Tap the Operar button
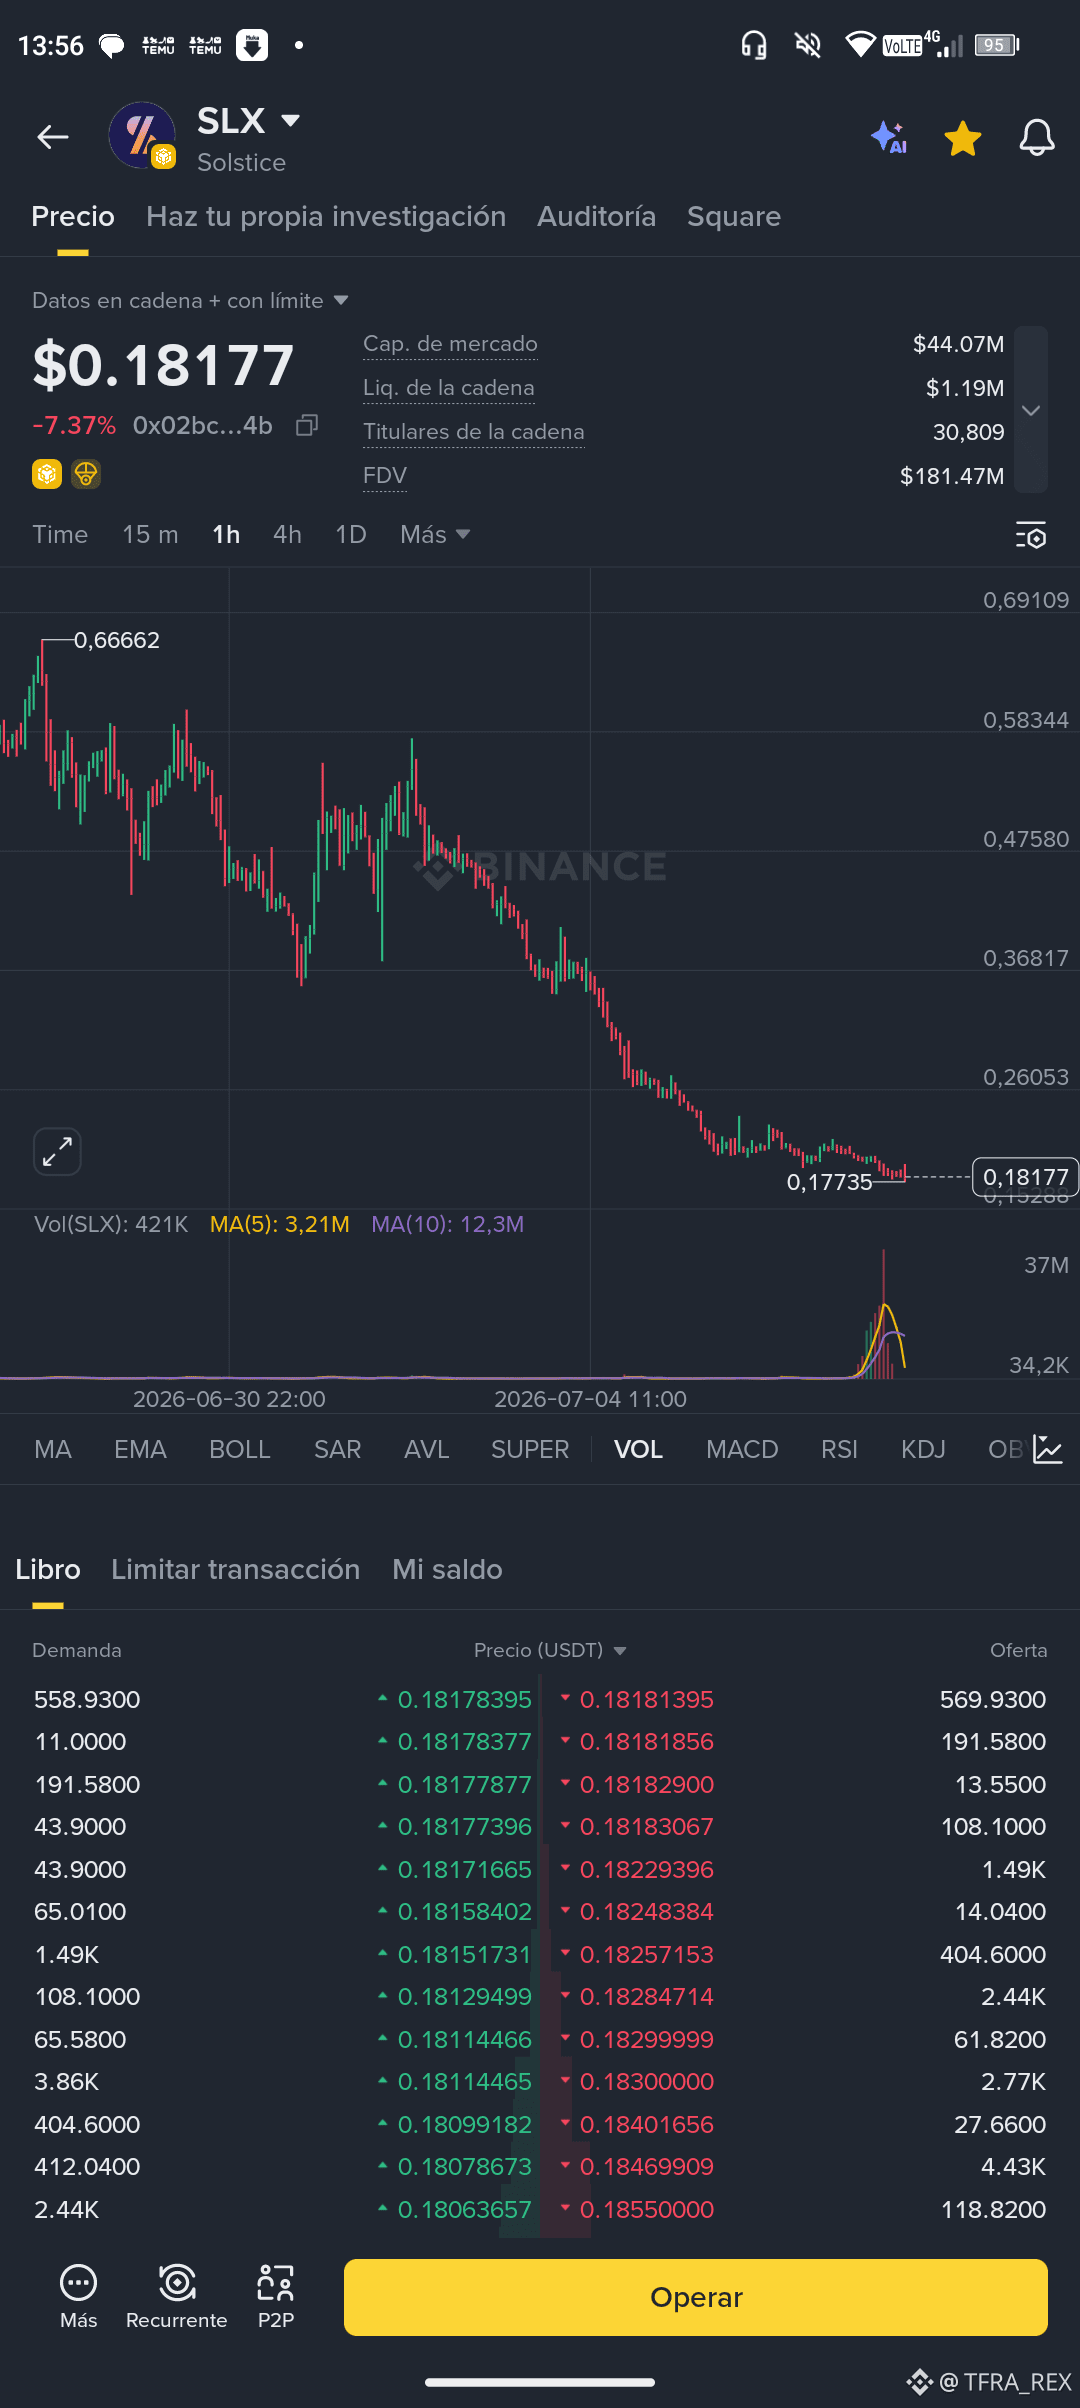Image resolution: width=1080 pixels, height=2408 pixels. (x=696, y=2297)
